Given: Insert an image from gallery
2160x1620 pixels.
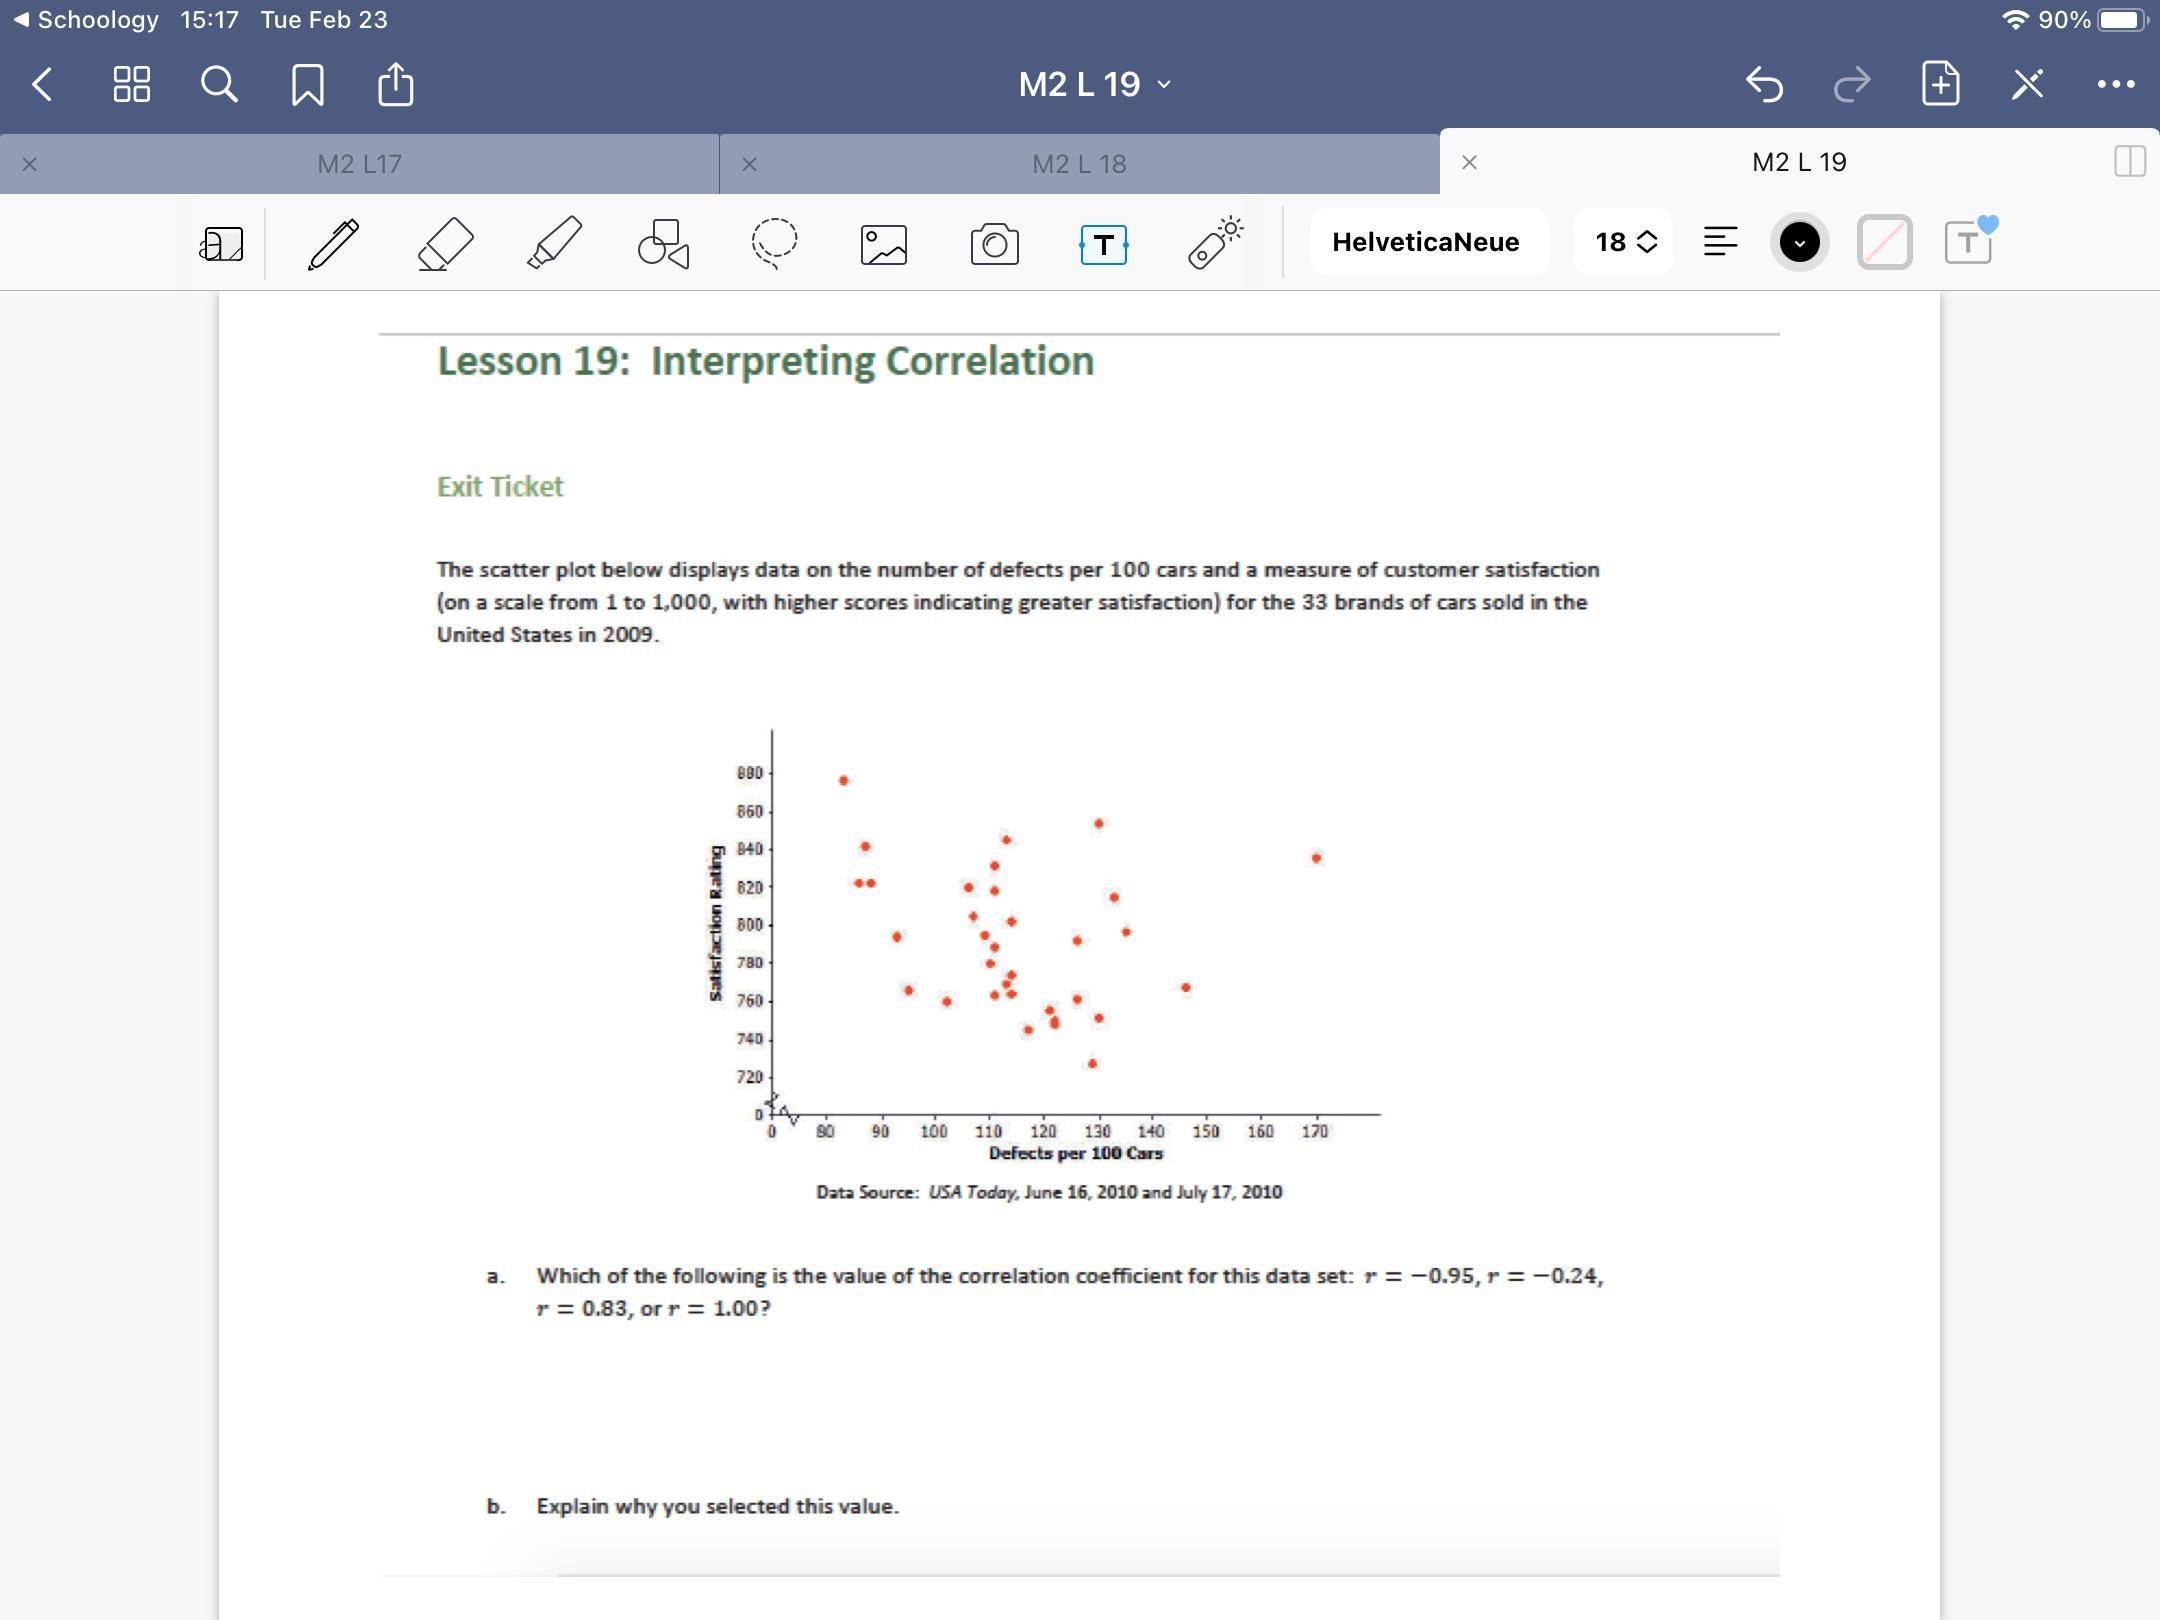Looking at the screenshot, I should point(884,244).
